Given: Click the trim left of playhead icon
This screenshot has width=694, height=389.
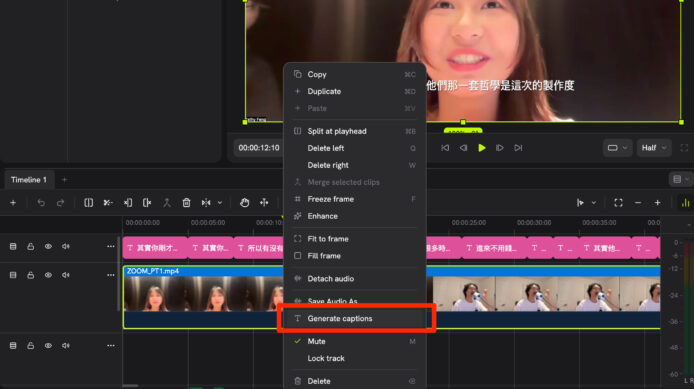Looking at the screenshot, I should [x=128, y=203].
